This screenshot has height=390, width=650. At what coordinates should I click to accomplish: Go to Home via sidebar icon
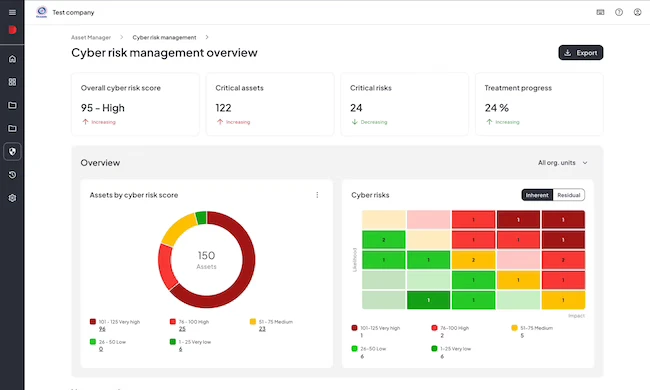click(12, 59)
